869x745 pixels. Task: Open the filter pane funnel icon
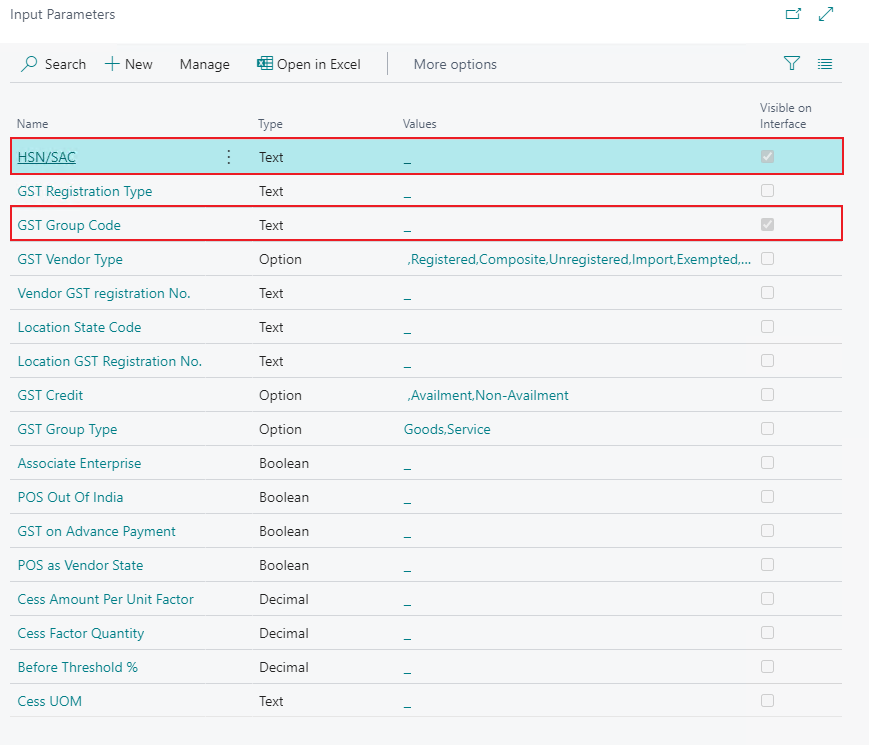792,64
